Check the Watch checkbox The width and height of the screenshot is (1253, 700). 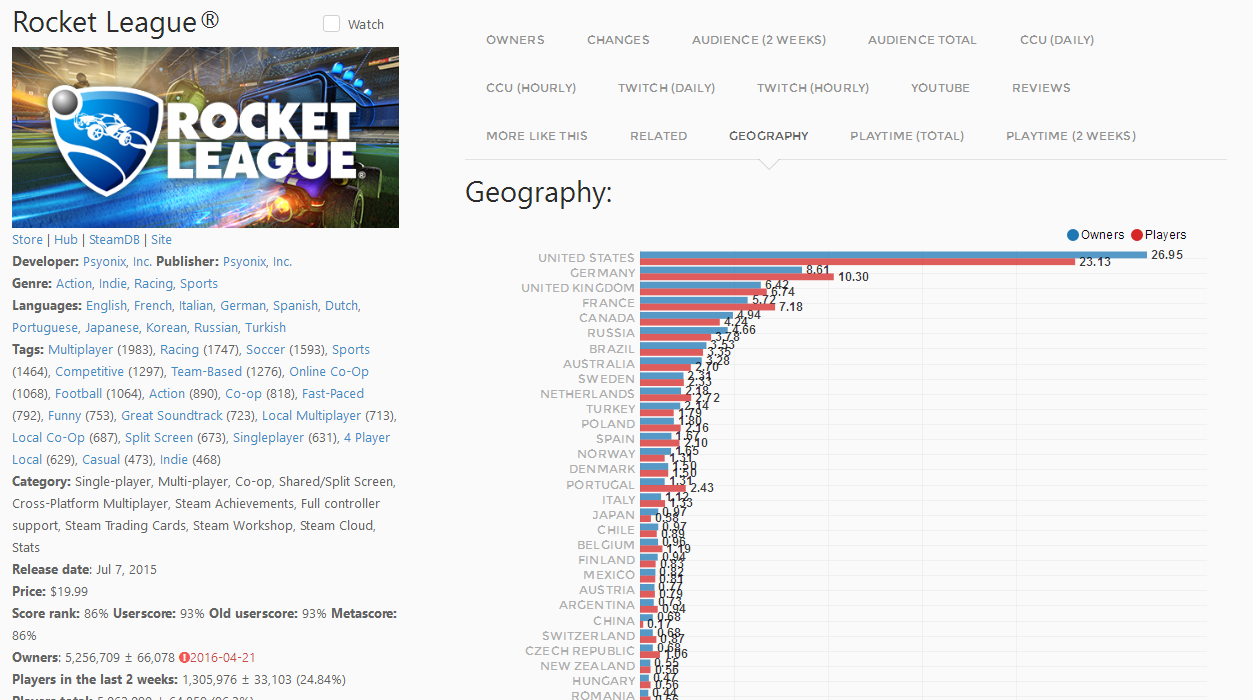pyautogui.click(x=331, y=24)
